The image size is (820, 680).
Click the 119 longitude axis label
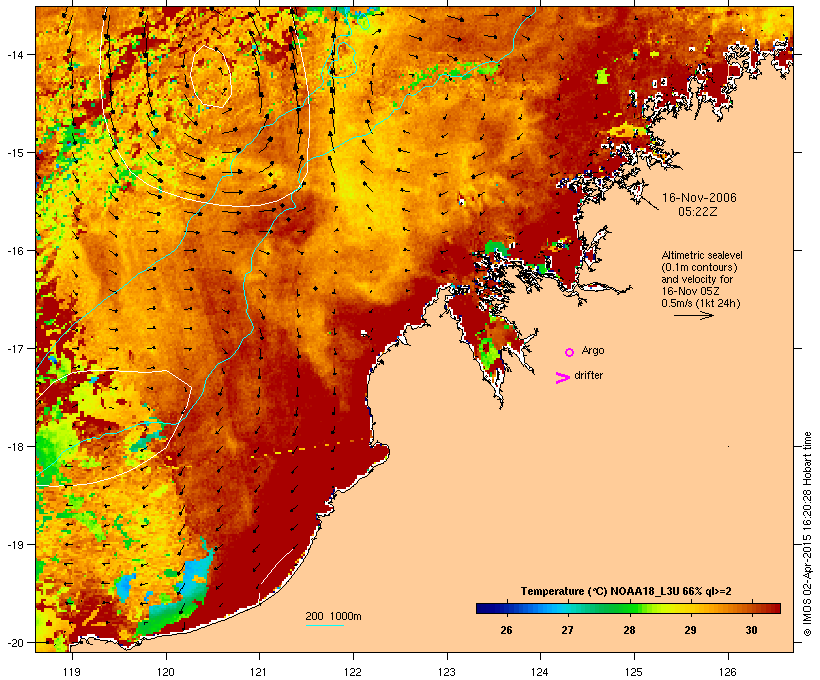click(72, 672)
